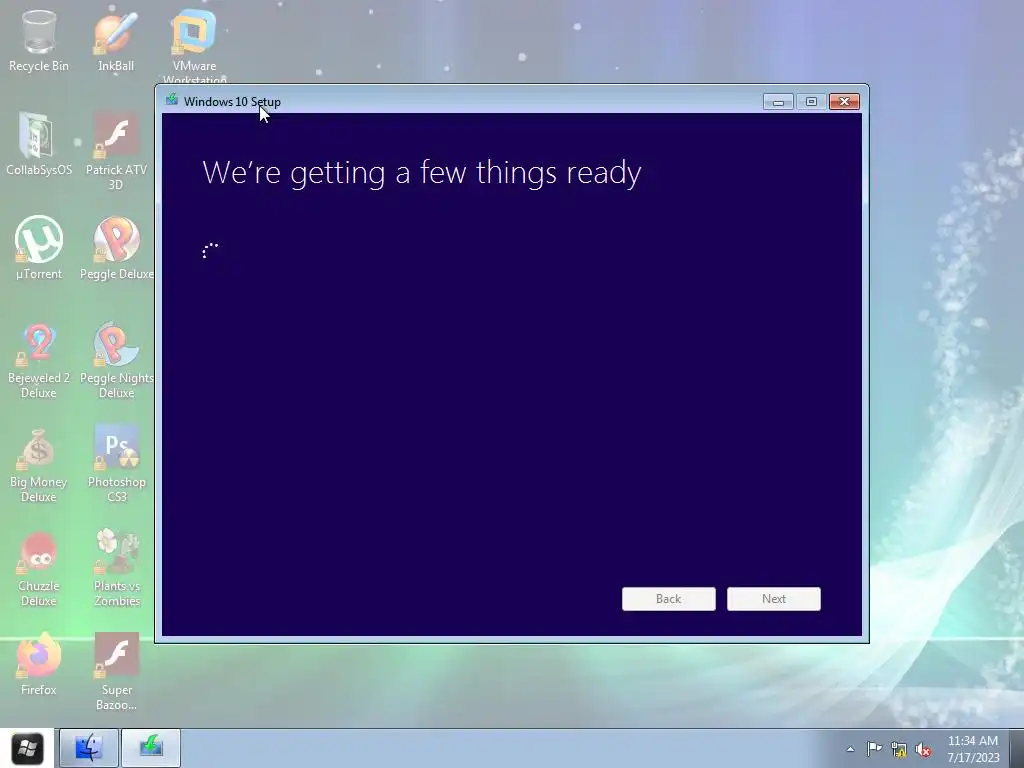
Task: Click the Windows 10 Setup title text
Action: pos(232,102)
